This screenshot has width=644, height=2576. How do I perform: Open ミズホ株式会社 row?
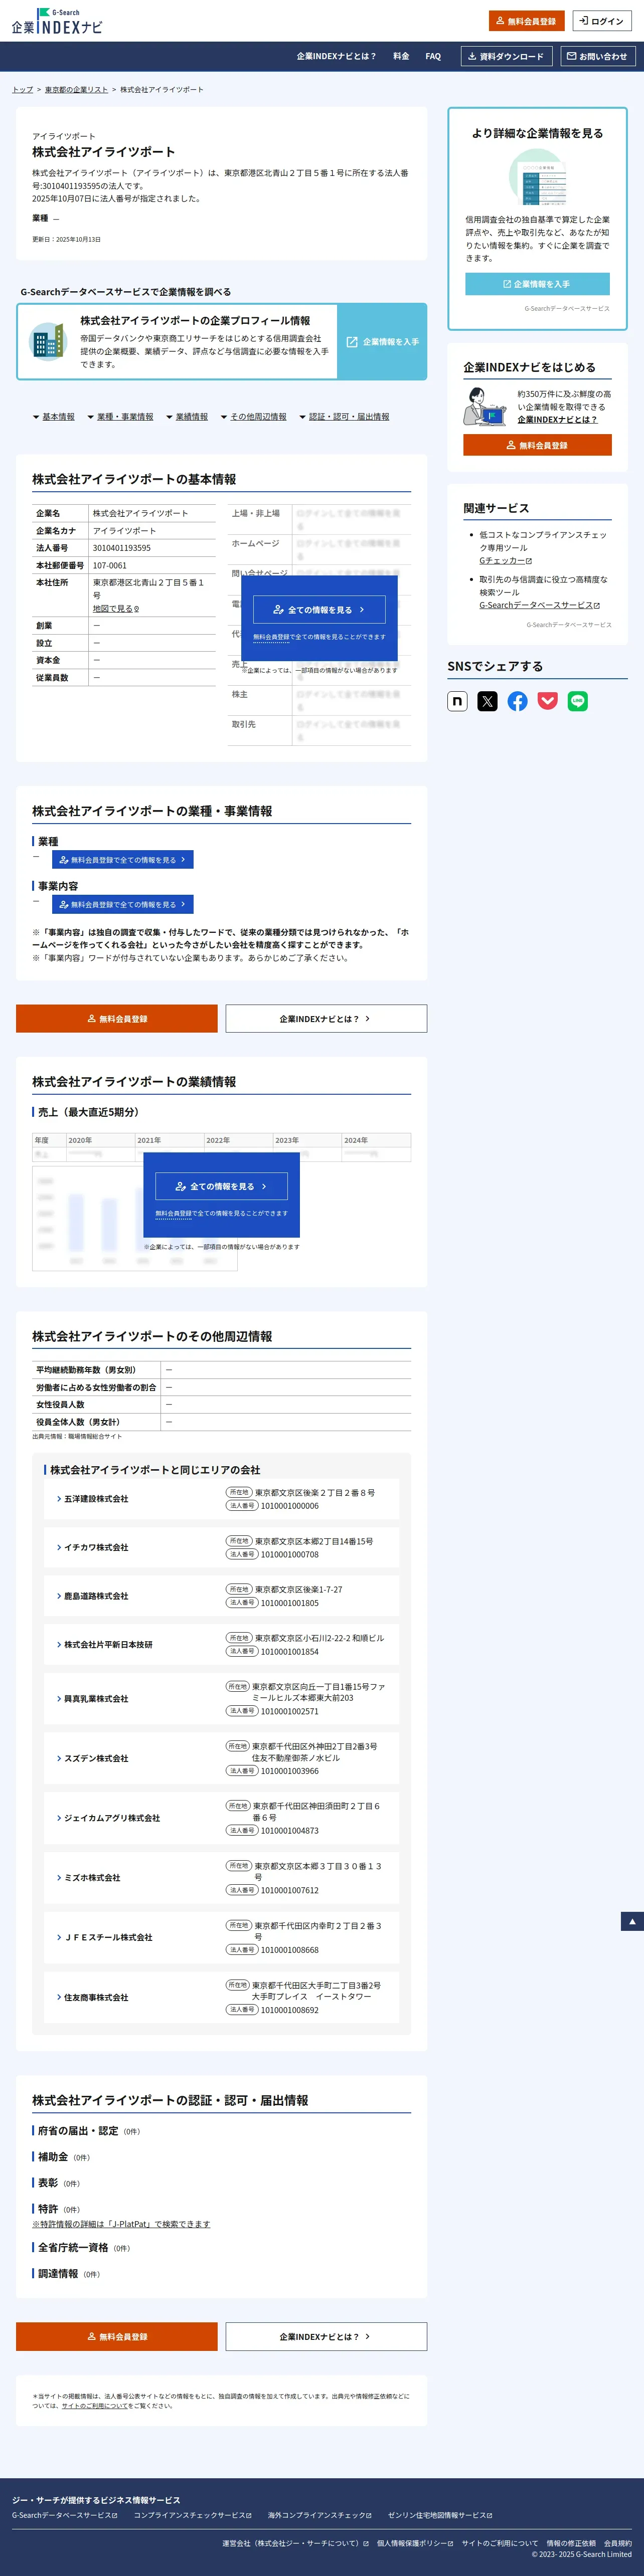[221, 1878]
